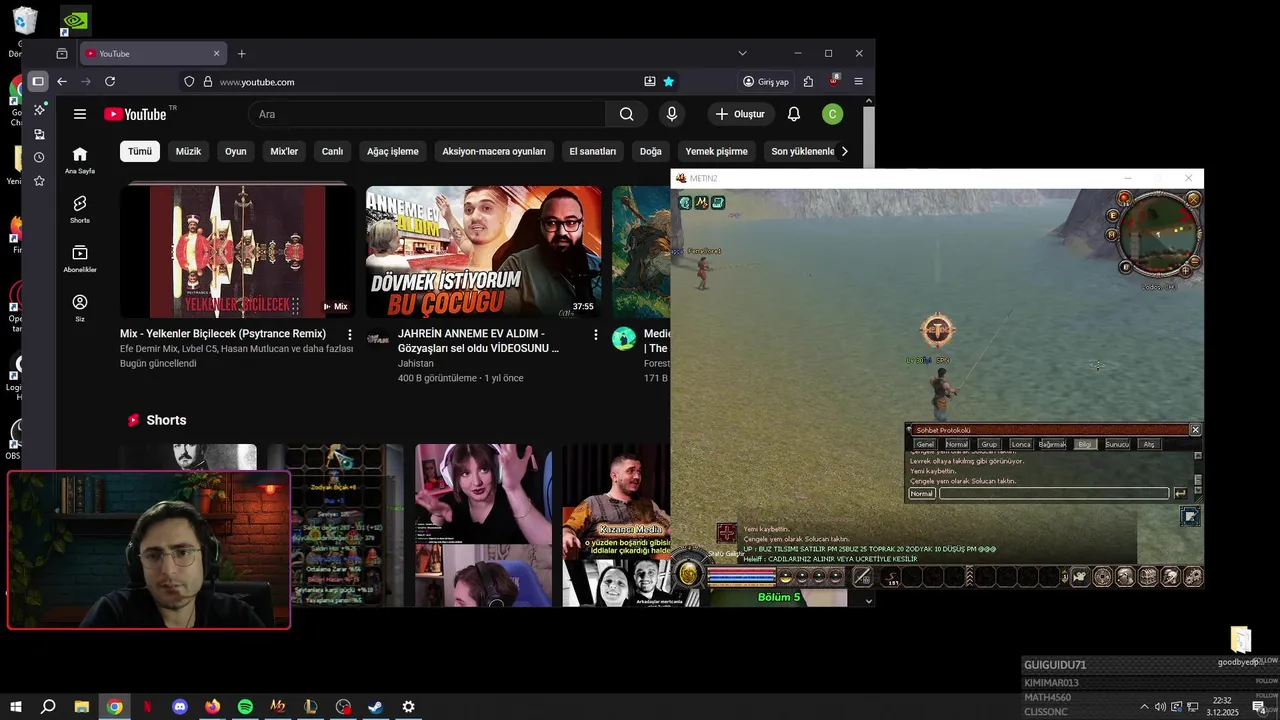This screenshot has height=720, width=1280.
Task: Toggle the Atış chat filter
Action: click(x=1149, y=444)
